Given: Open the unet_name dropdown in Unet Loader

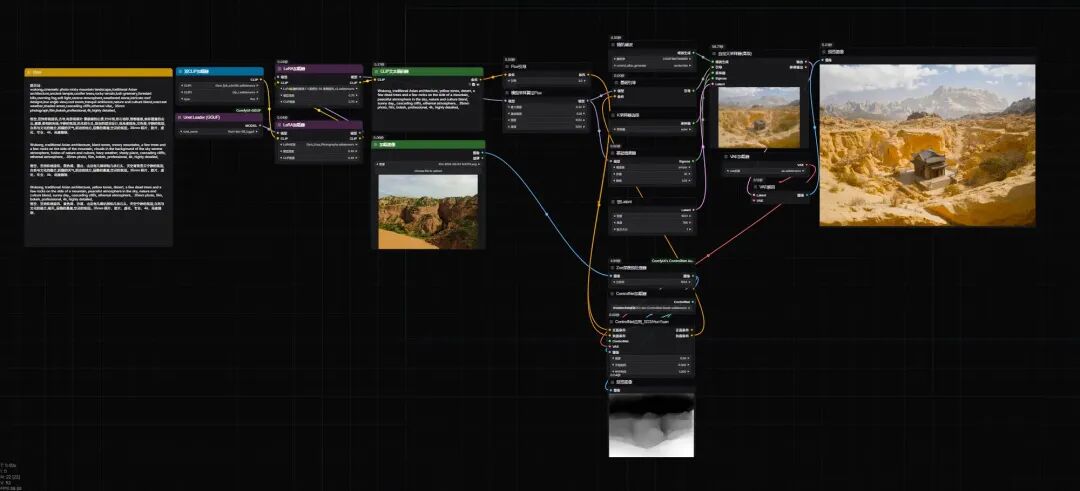Looking at the screenshot, I should click(219, 131).
